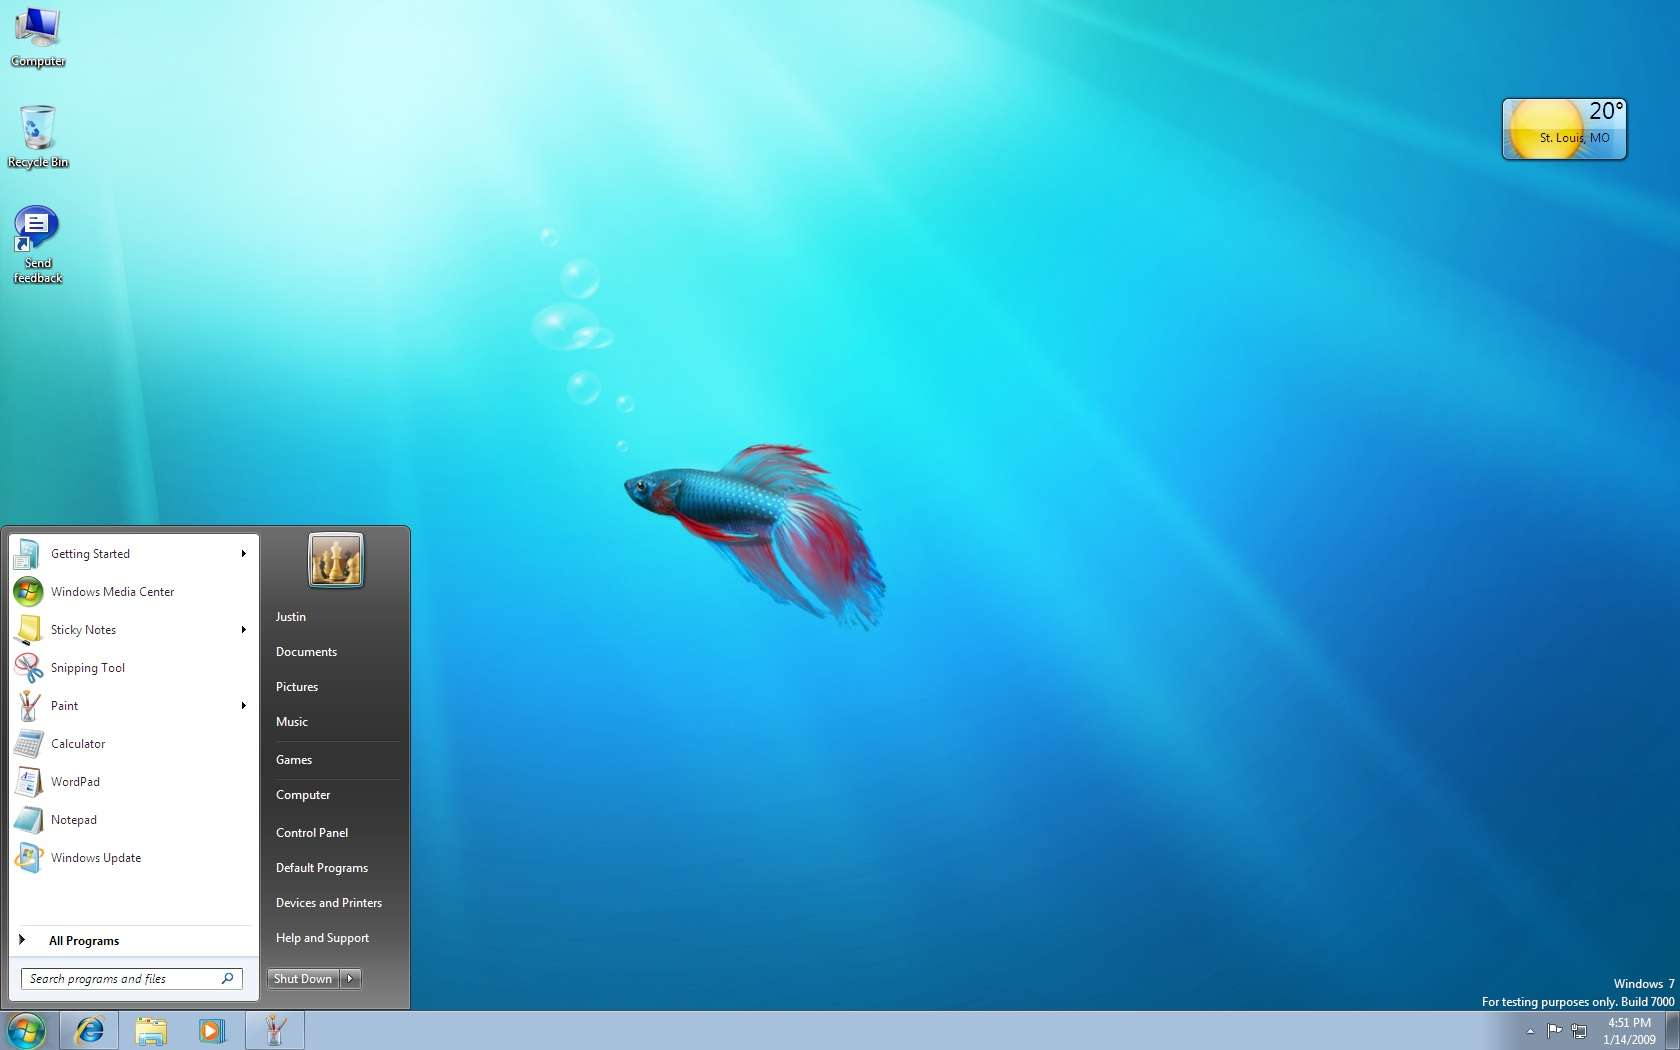Open Devices and Printers
1680x1050 pixels.
coord(329,903)
